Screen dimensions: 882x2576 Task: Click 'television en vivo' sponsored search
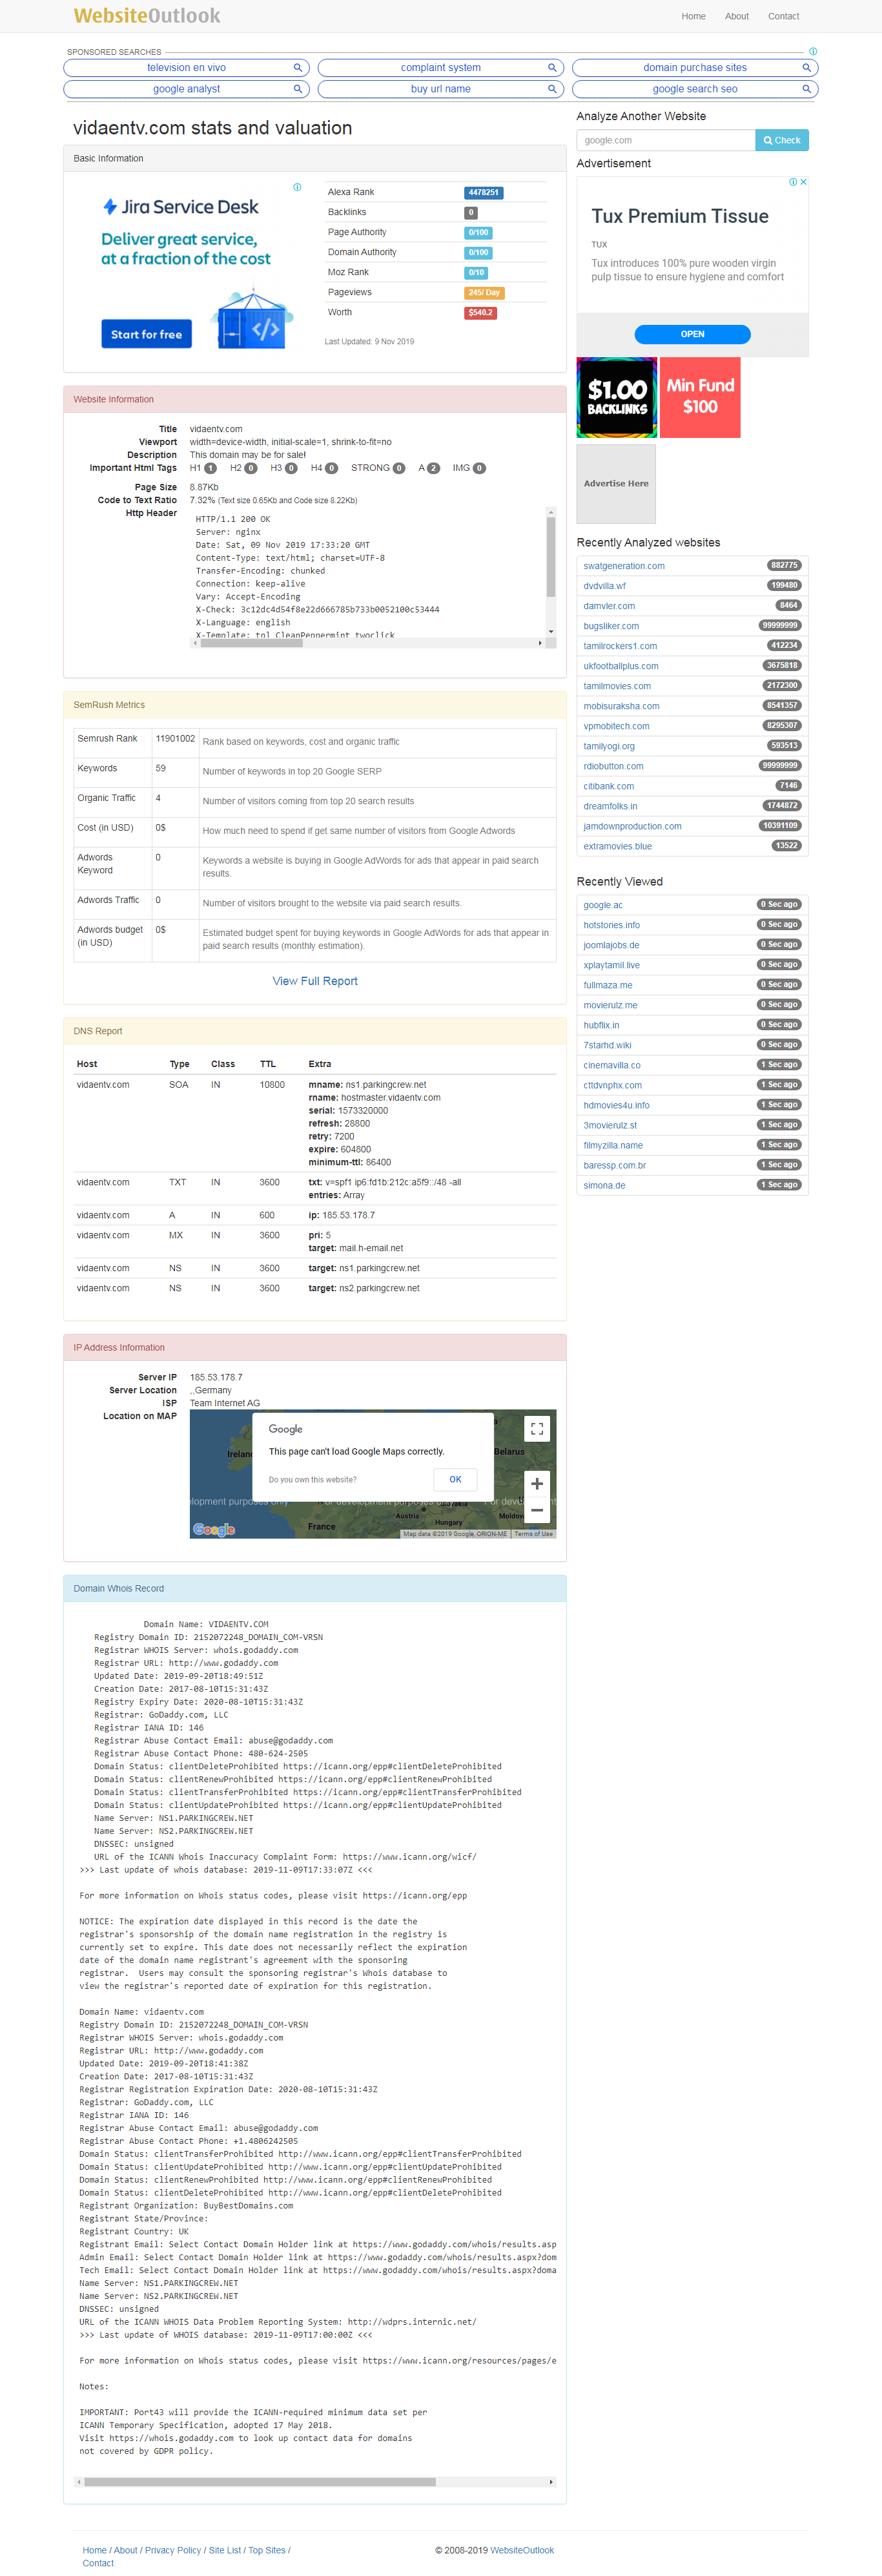[186, 68]
